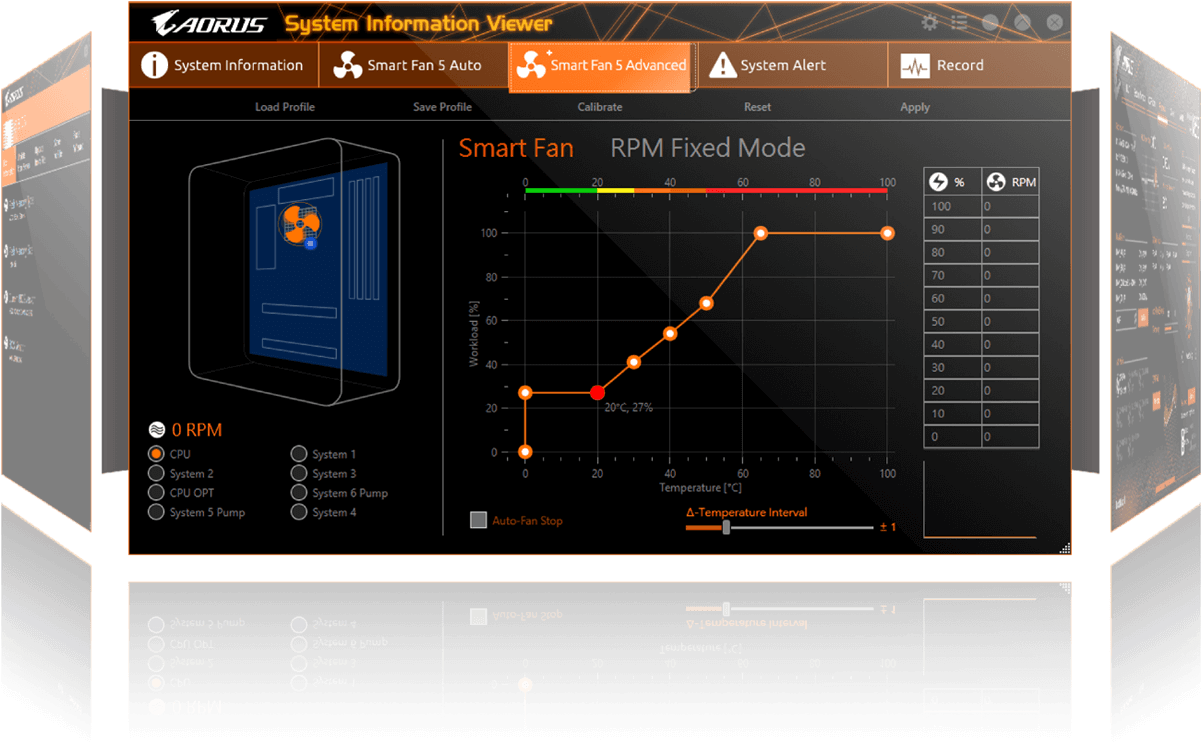Click Apply to save fan settings
This screenshot has height=742, width=1201.
tap(914, 107)
